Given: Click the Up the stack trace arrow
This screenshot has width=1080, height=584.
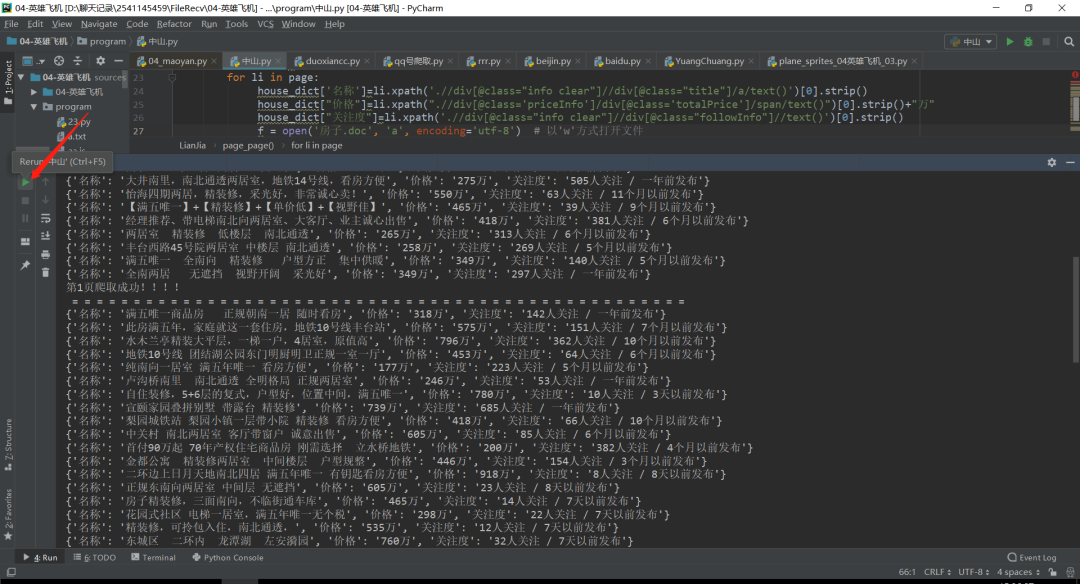Looking at the screenshot, I should [x=45, y=182].
